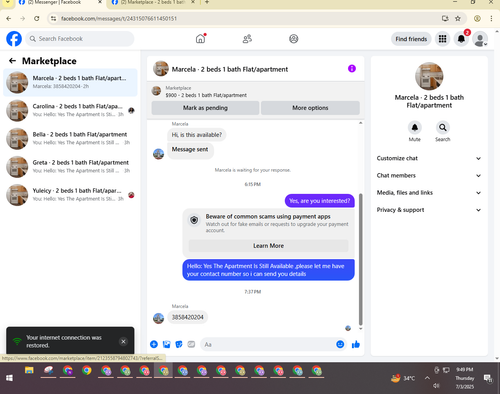500x394 pixels.
Task: Go back using the arrow beside Marketplace
Action: pos(12,61)
